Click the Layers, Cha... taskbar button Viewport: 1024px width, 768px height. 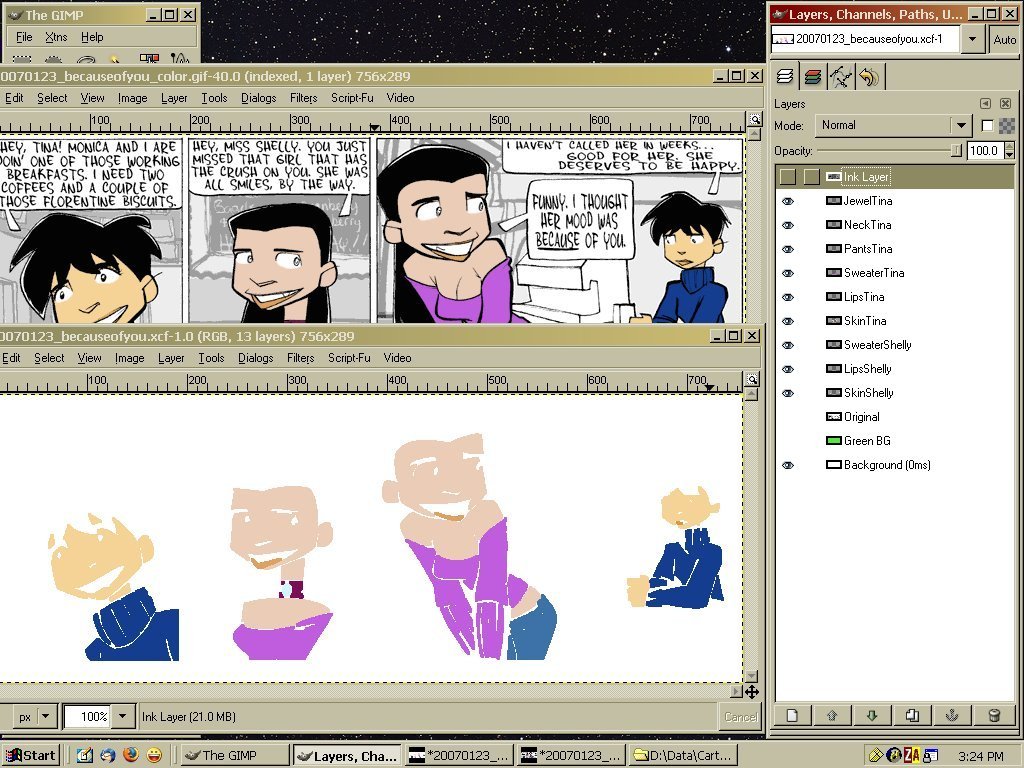pos(347,756)
